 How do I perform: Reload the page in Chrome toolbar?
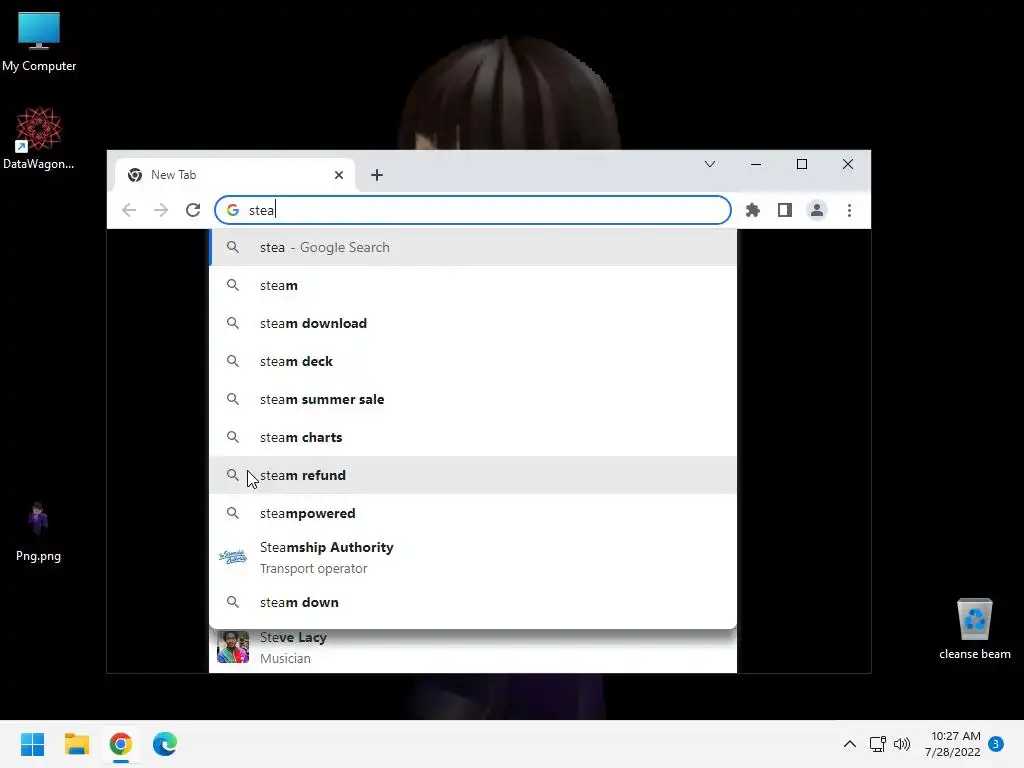pos(193,210)
